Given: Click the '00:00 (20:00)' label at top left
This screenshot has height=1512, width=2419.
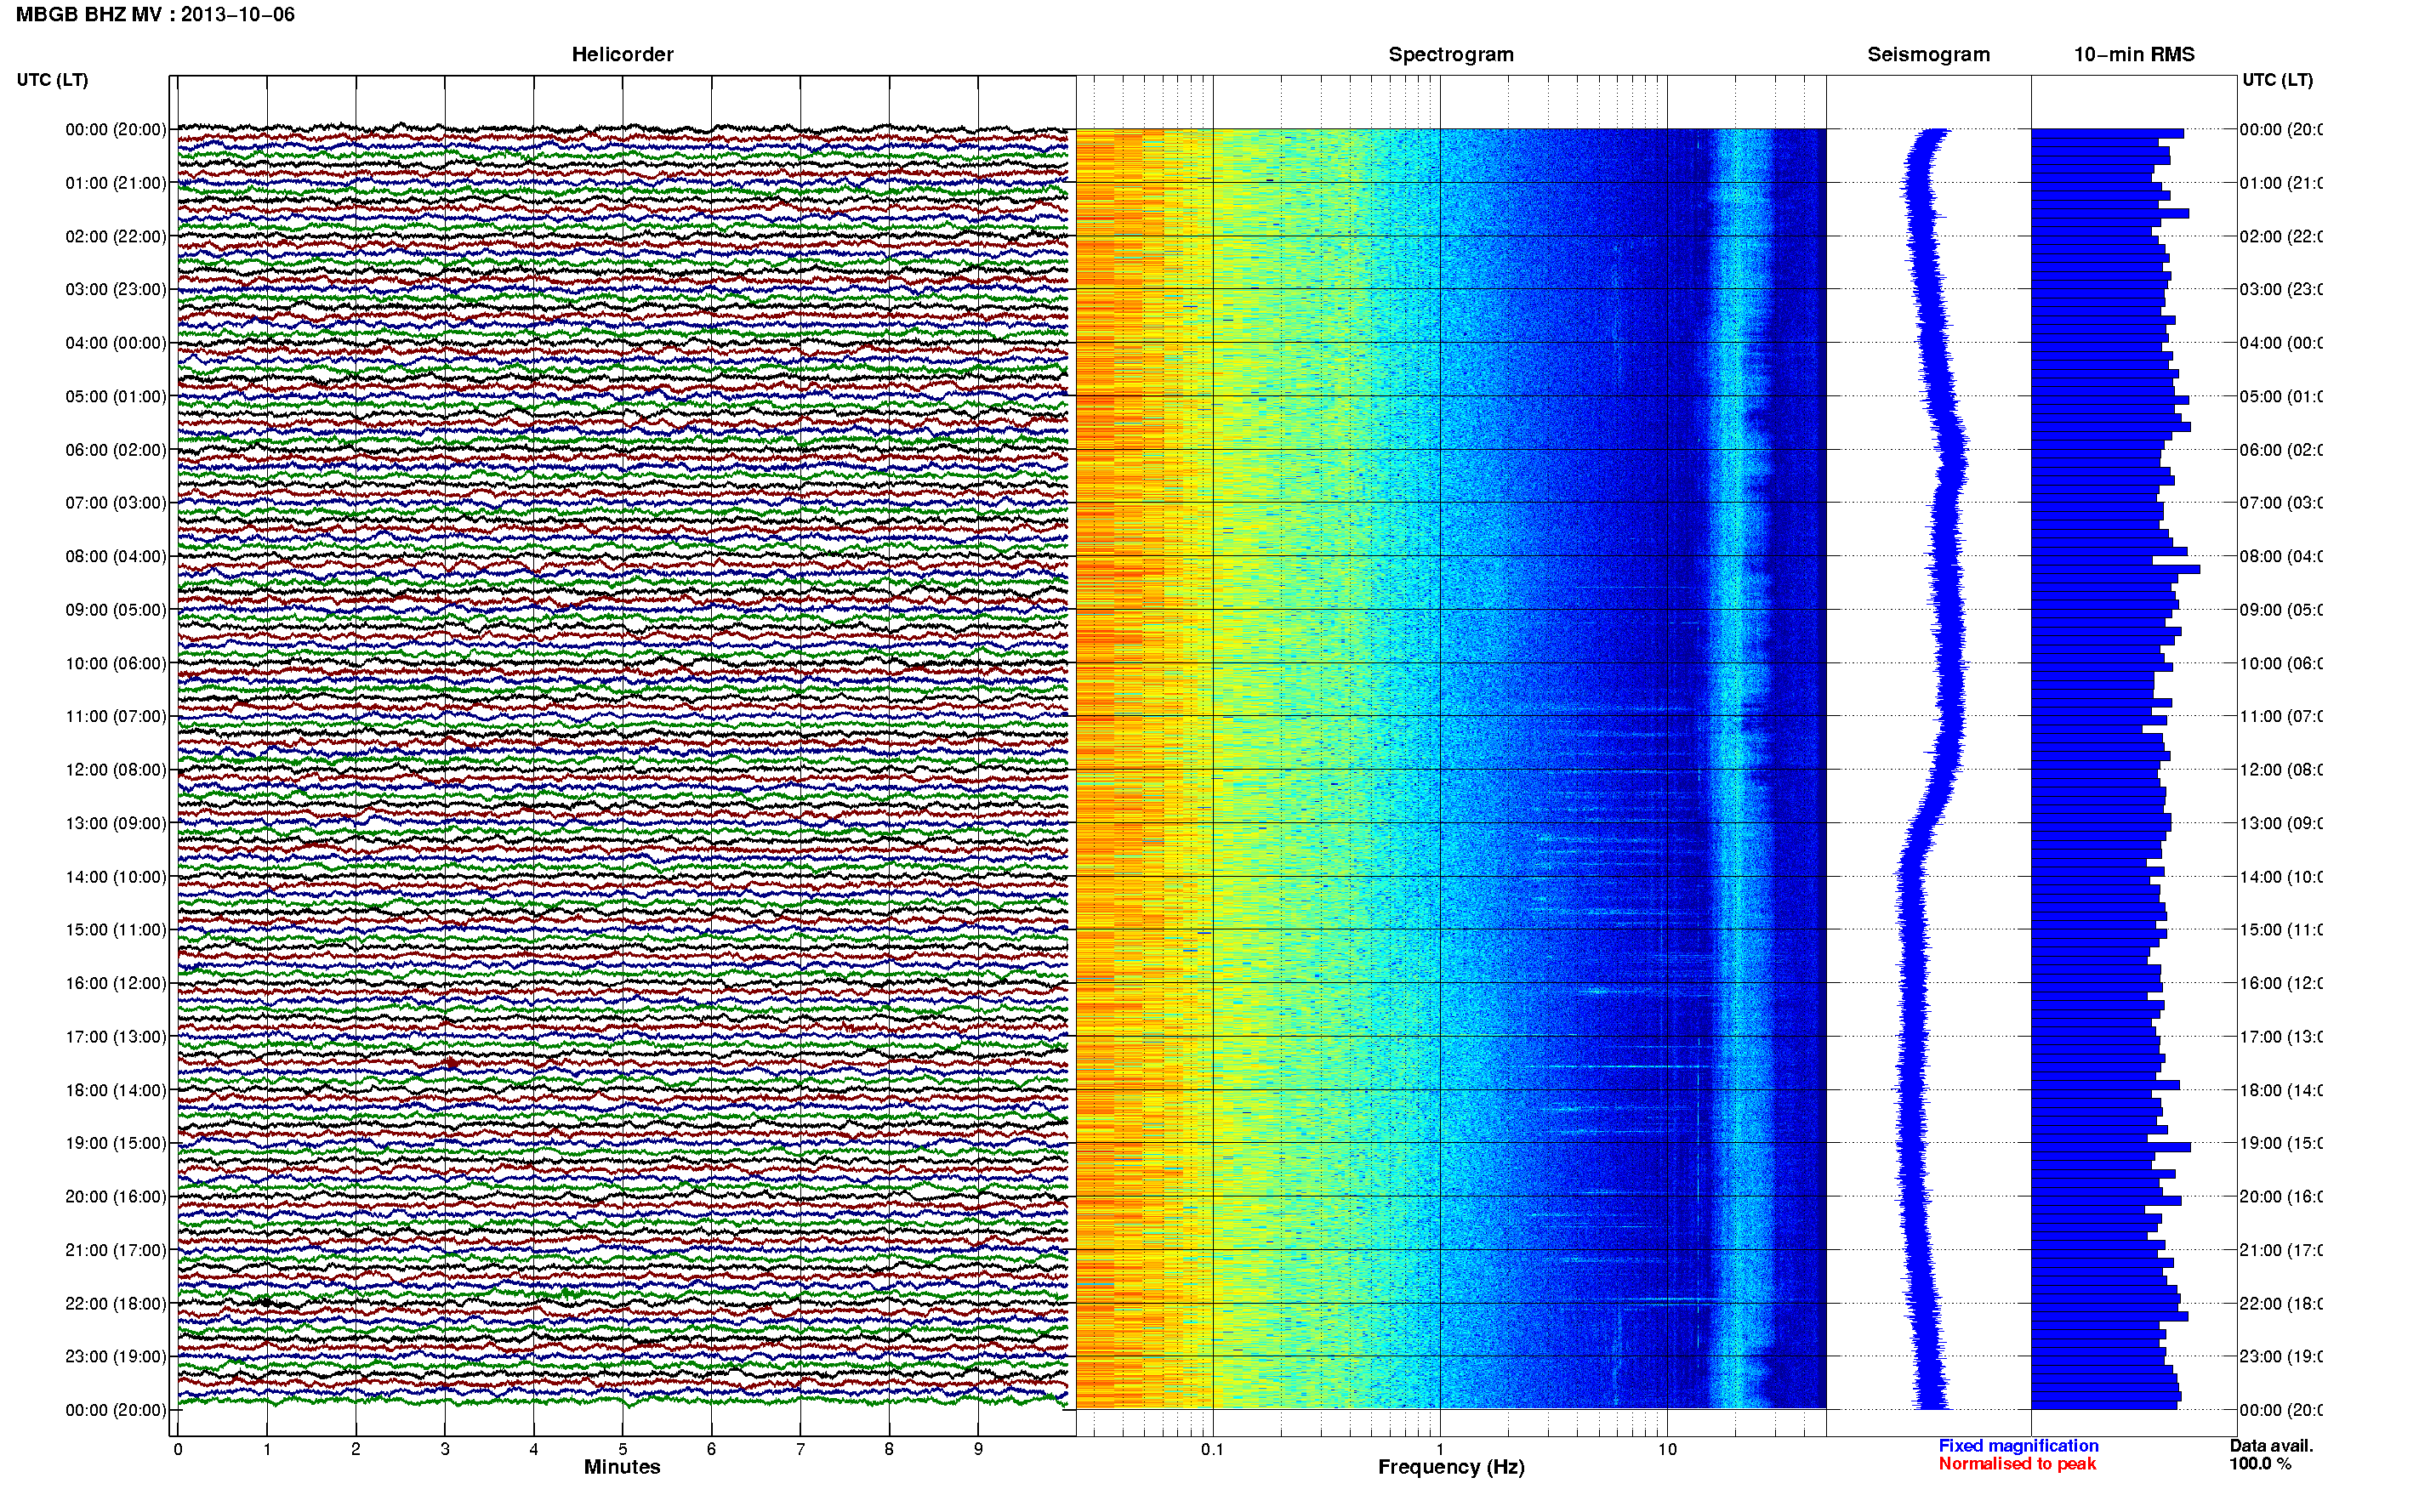Looking at the screenshot, I should click(116, 129).
